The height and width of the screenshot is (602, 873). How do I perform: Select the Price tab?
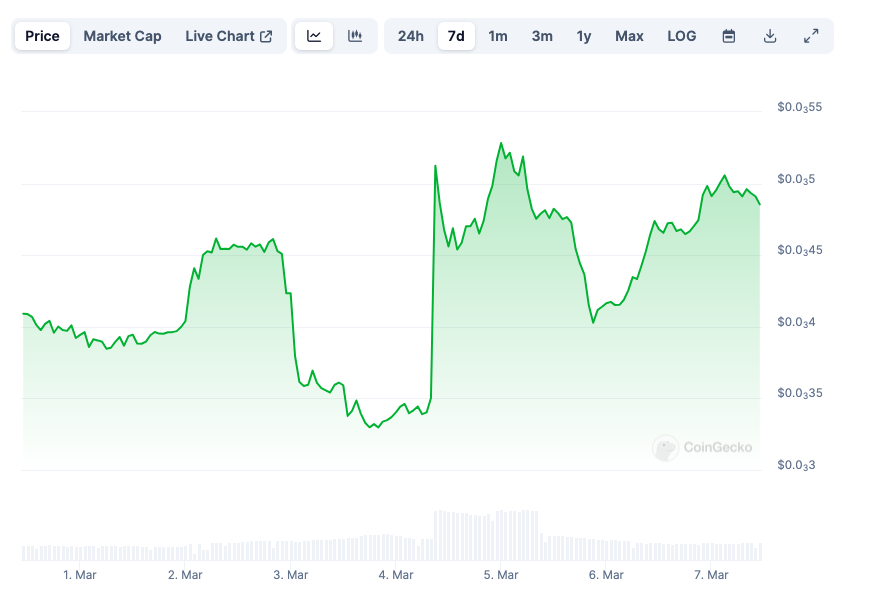(x=42, y=36)
